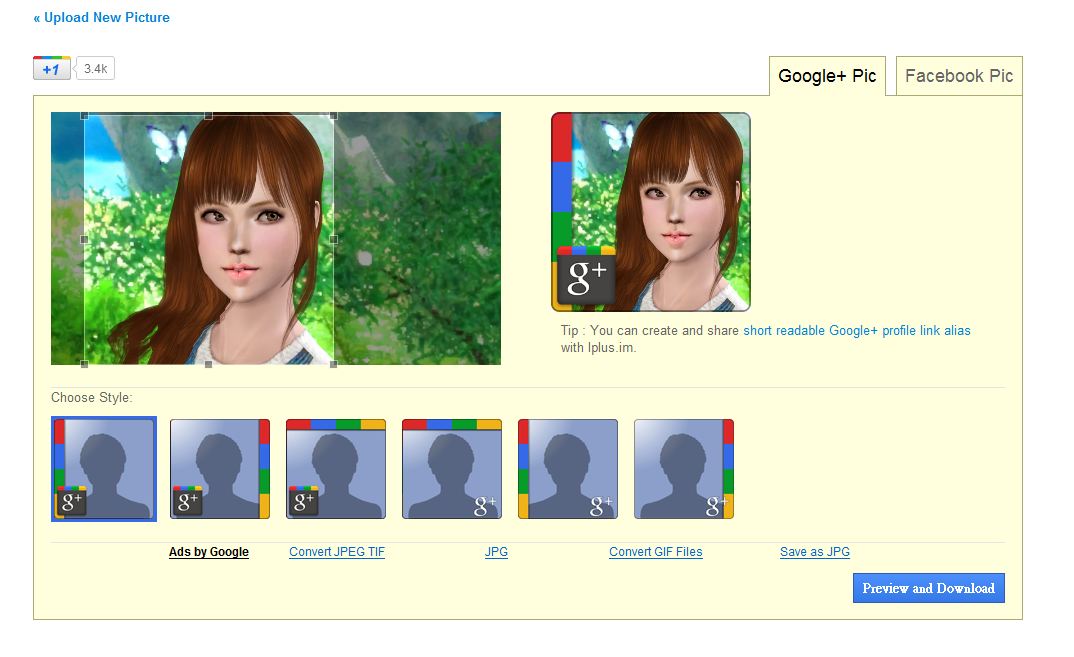
Task: Switch to the Google+ Pic tab
Action: coord(827,76)
